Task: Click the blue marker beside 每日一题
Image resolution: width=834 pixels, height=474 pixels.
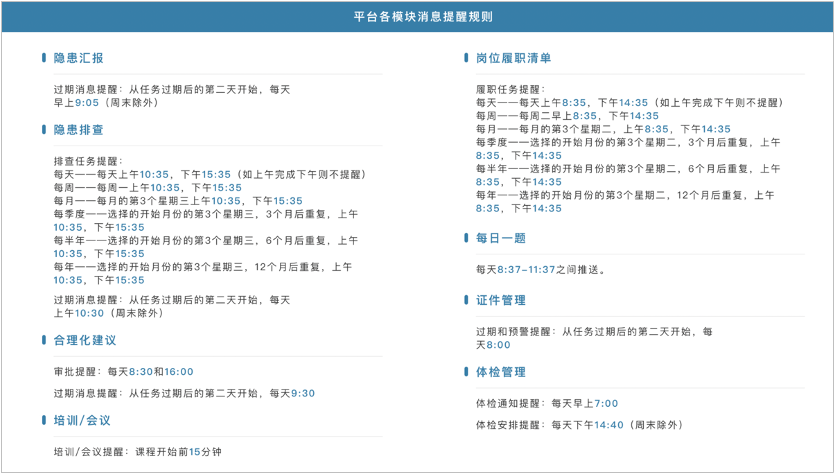Action: click(466, 238)
